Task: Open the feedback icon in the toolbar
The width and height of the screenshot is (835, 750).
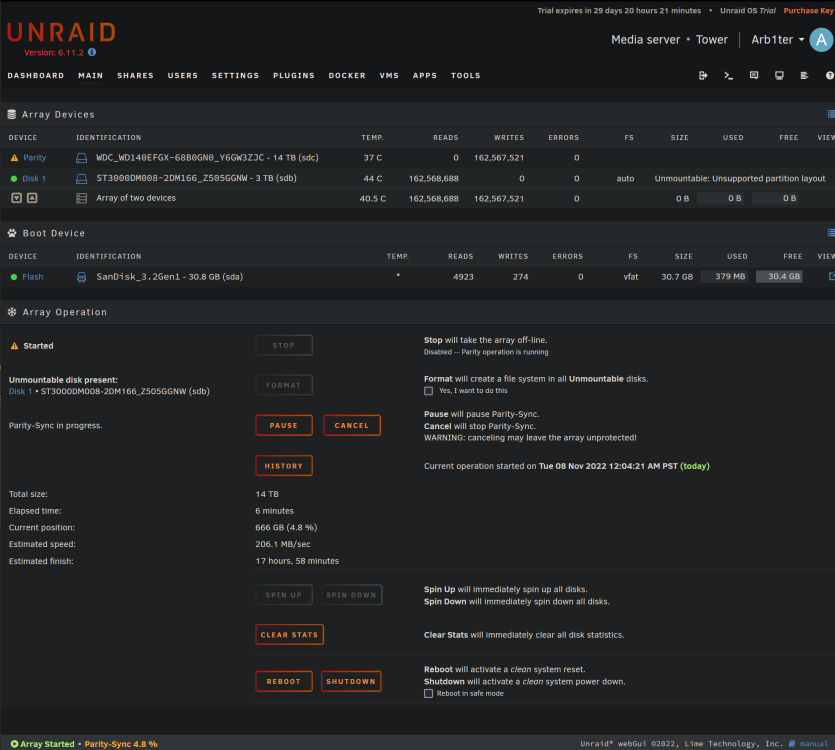Action: [754, 75]
